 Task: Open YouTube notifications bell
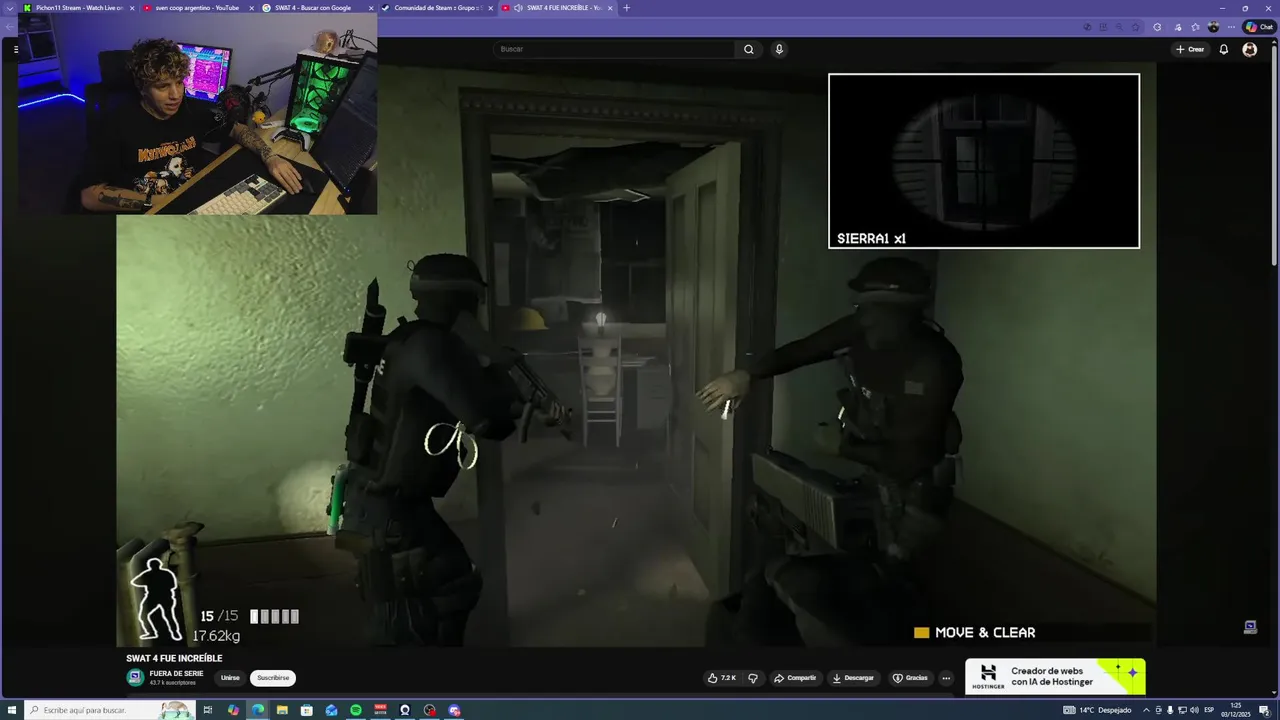(x=1223, y=49)
